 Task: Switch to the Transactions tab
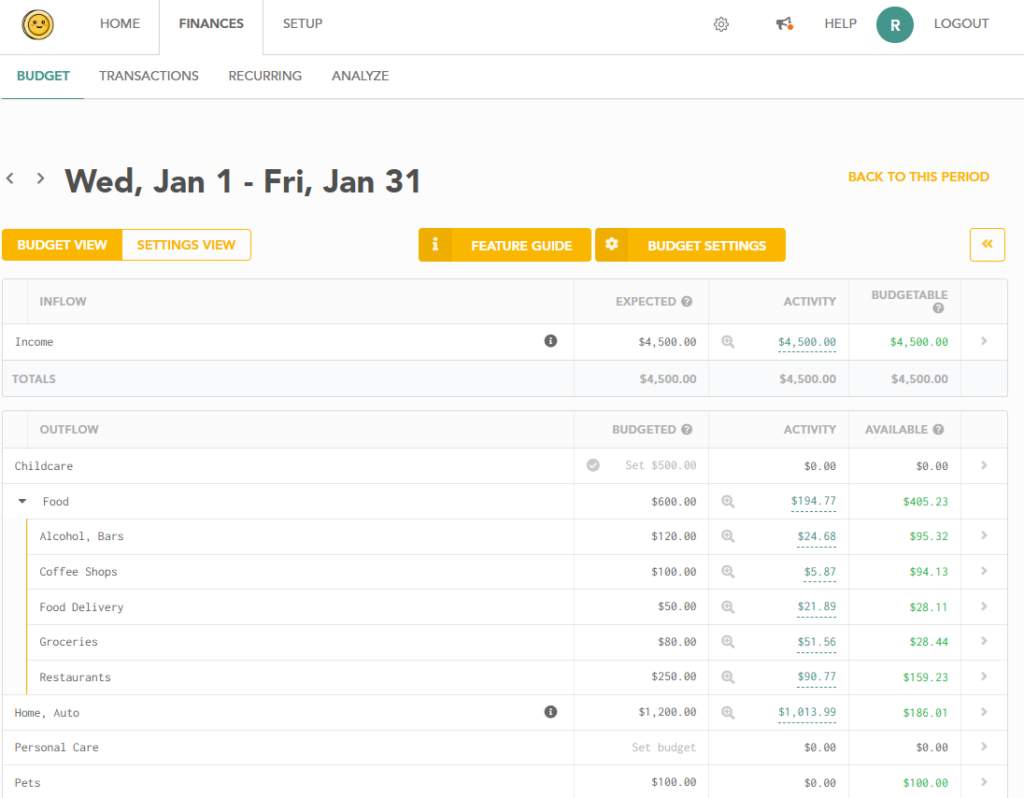pos(148,75)
